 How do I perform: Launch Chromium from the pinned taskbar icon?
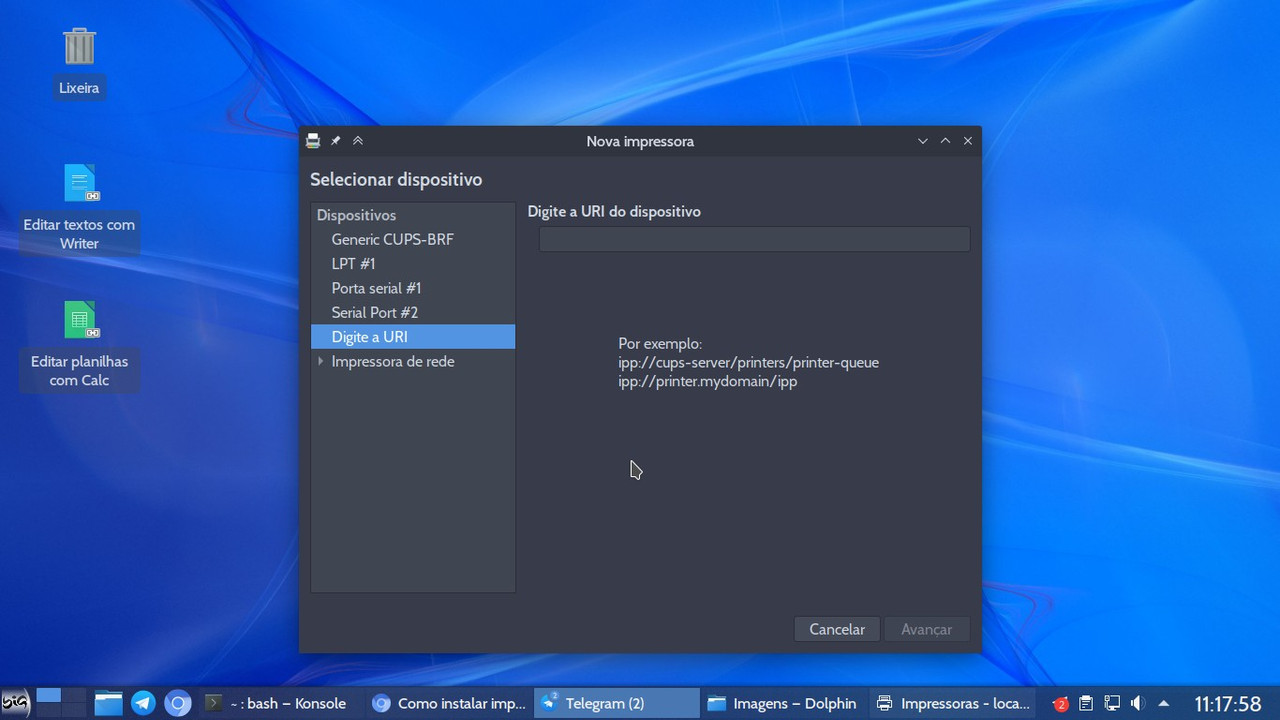point(178,703)
